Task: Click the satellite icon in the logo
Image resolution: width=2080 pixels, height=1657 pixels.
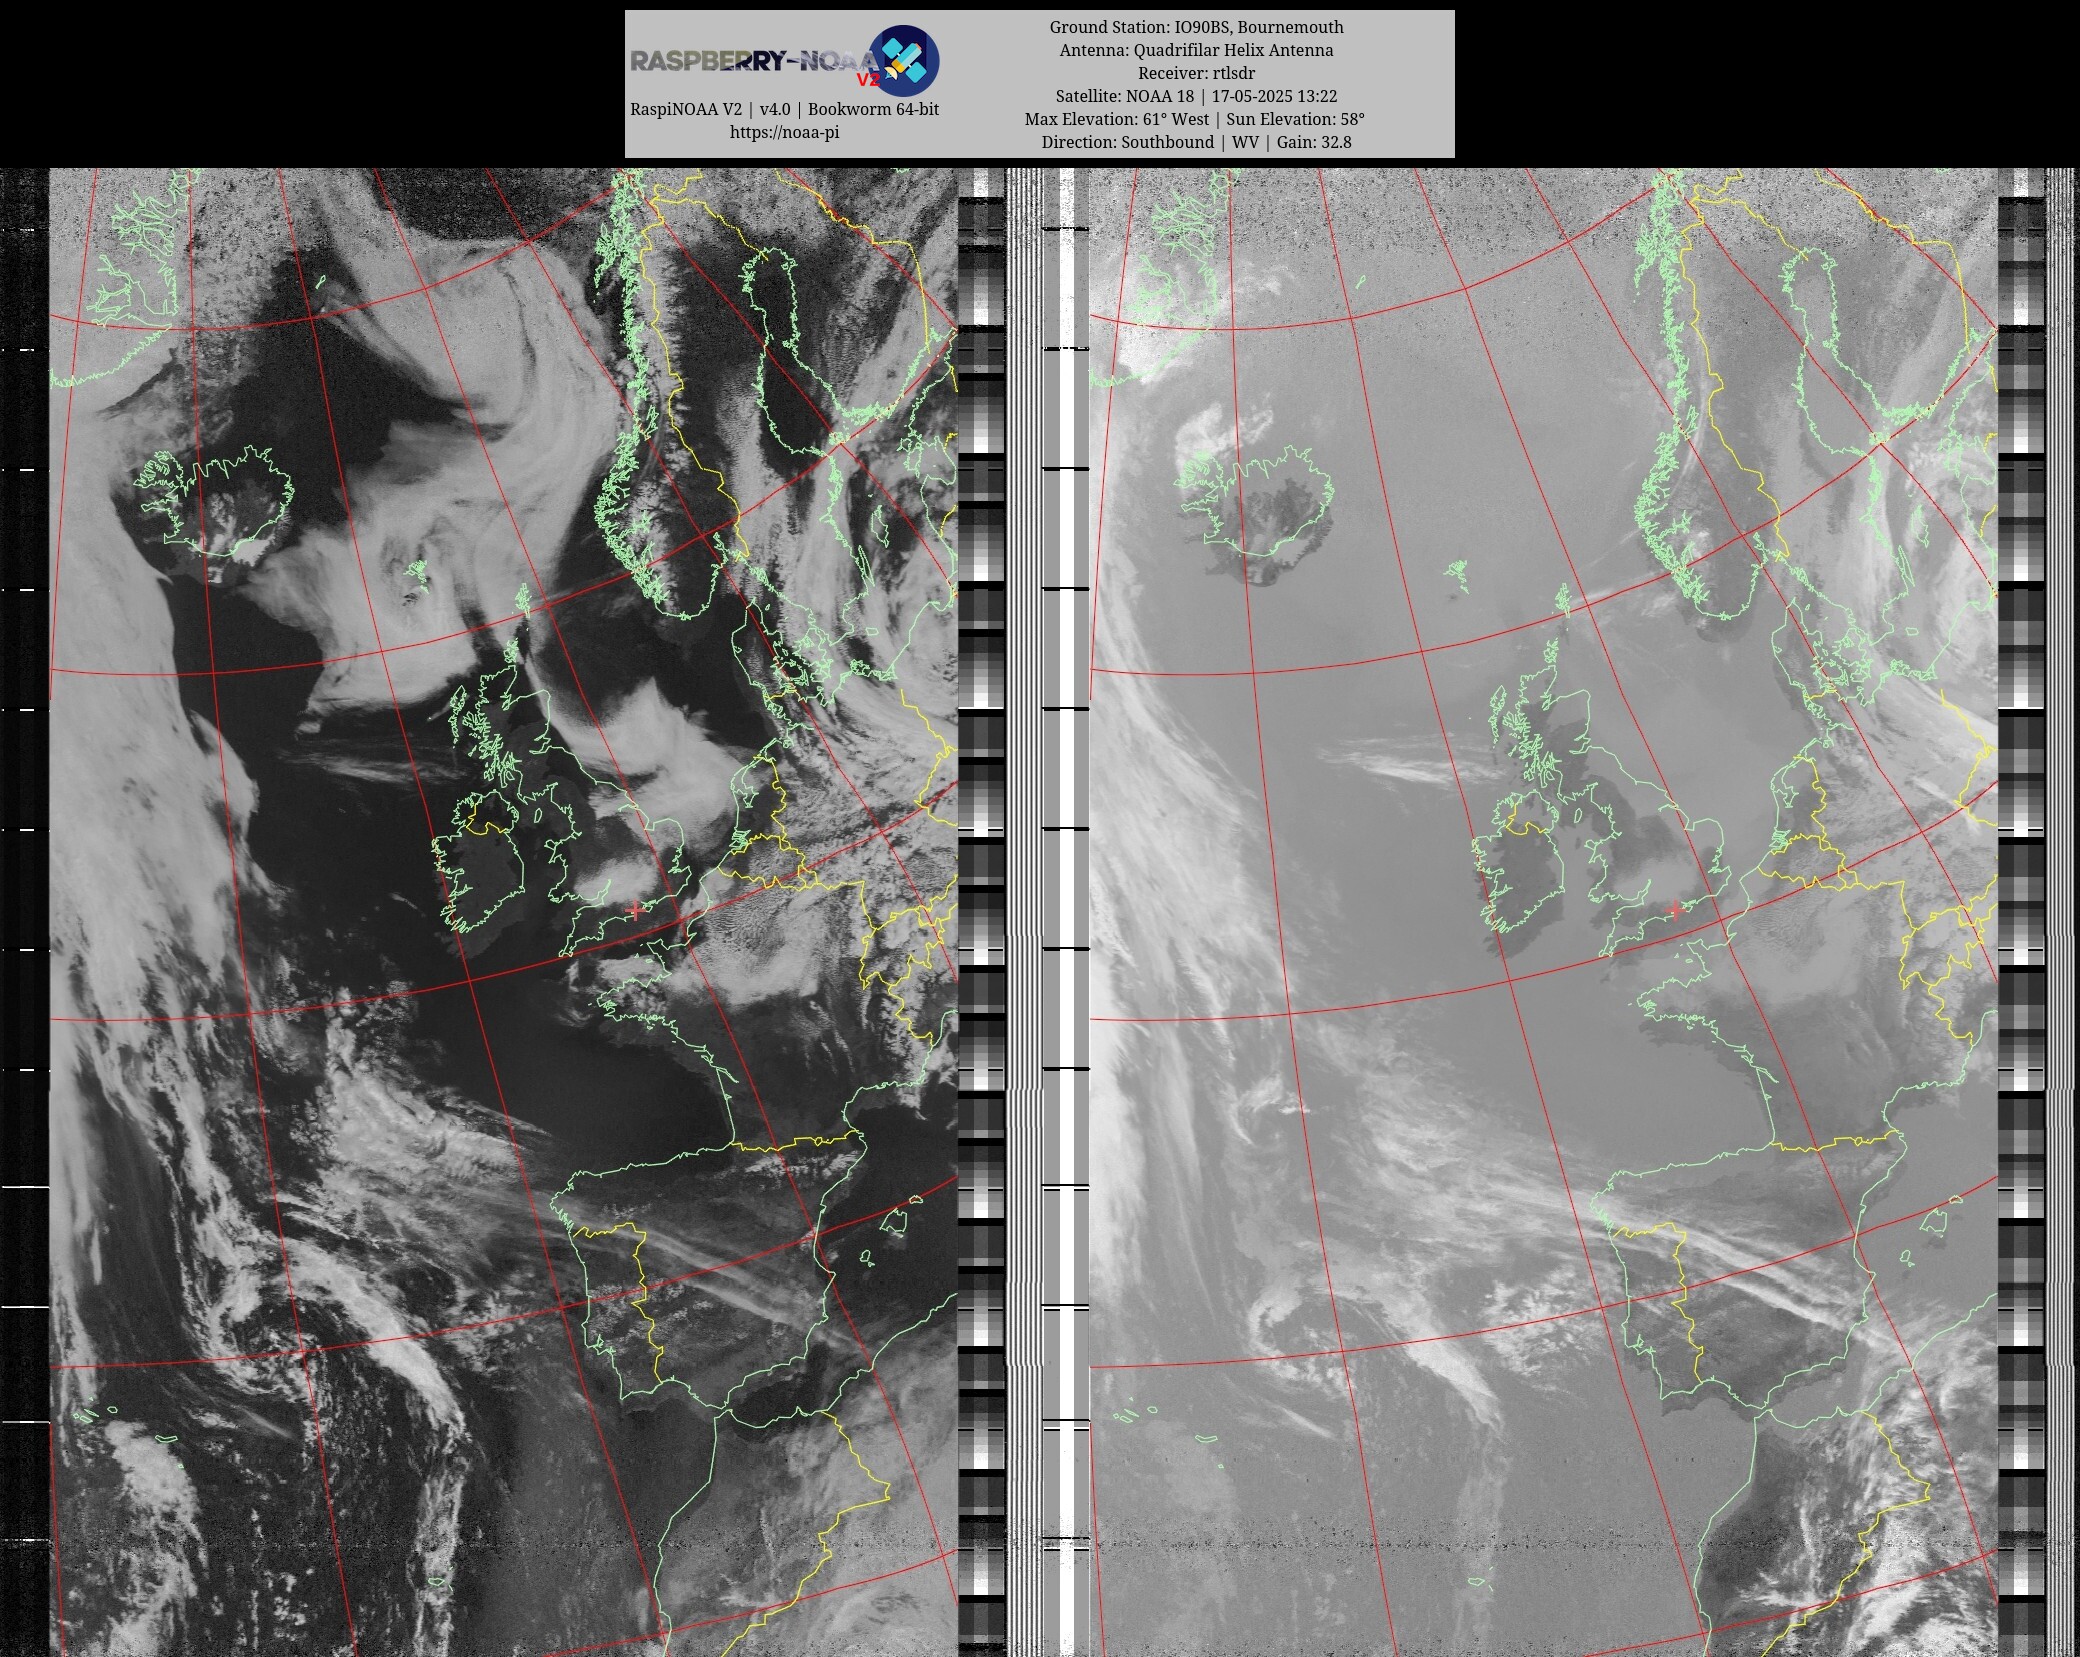Action: (x=903, y=61)
